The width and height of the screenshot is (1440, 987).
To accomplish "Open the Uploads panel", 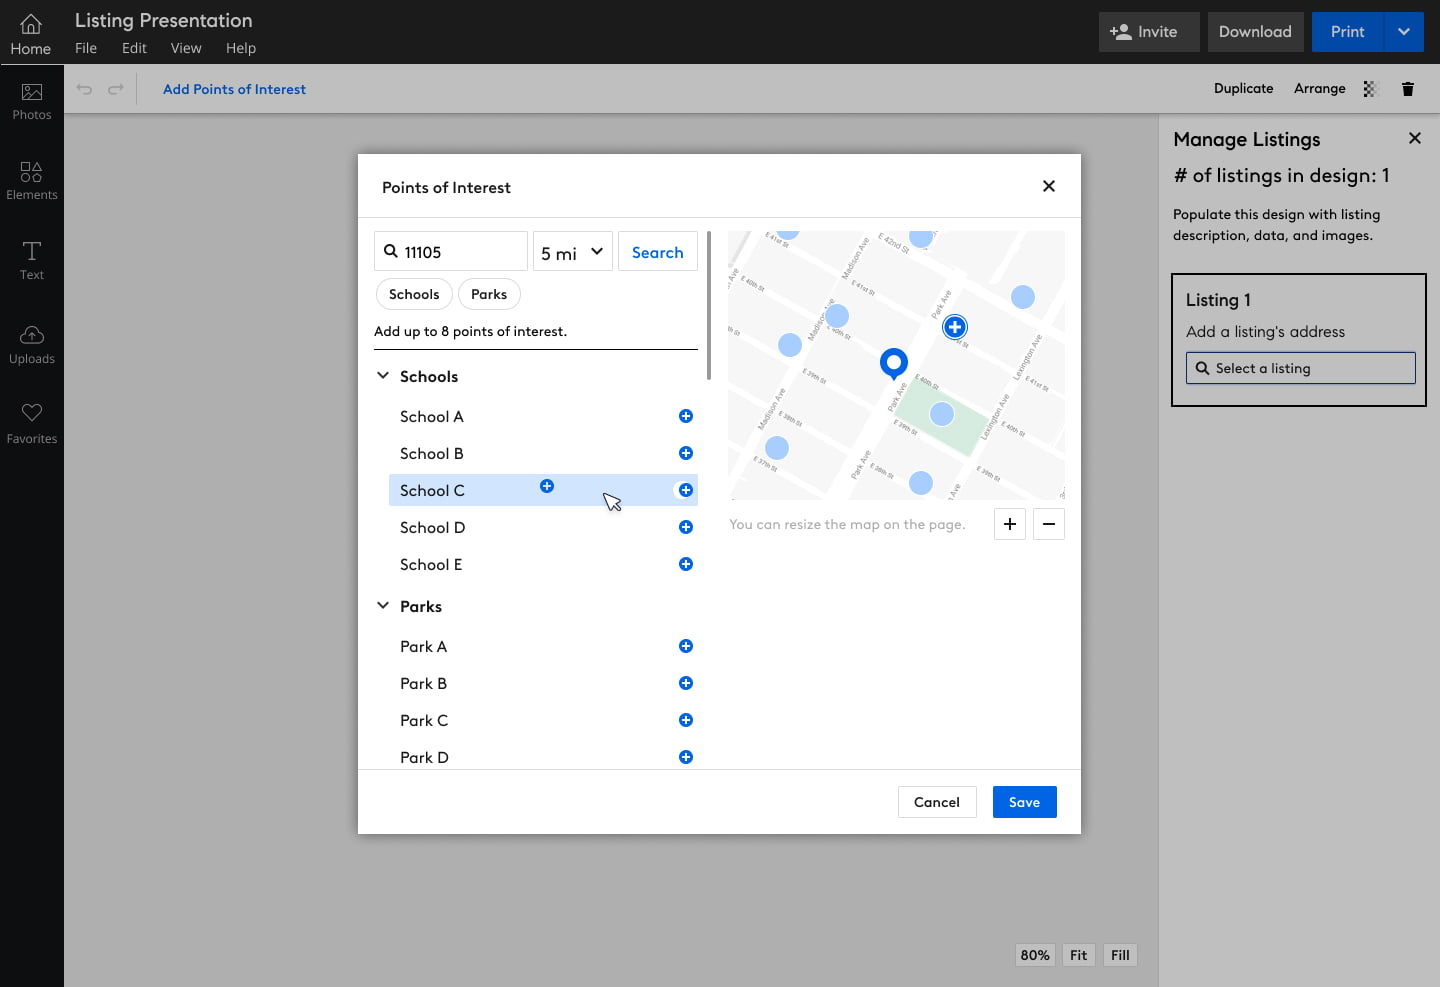I will point(32,345).
